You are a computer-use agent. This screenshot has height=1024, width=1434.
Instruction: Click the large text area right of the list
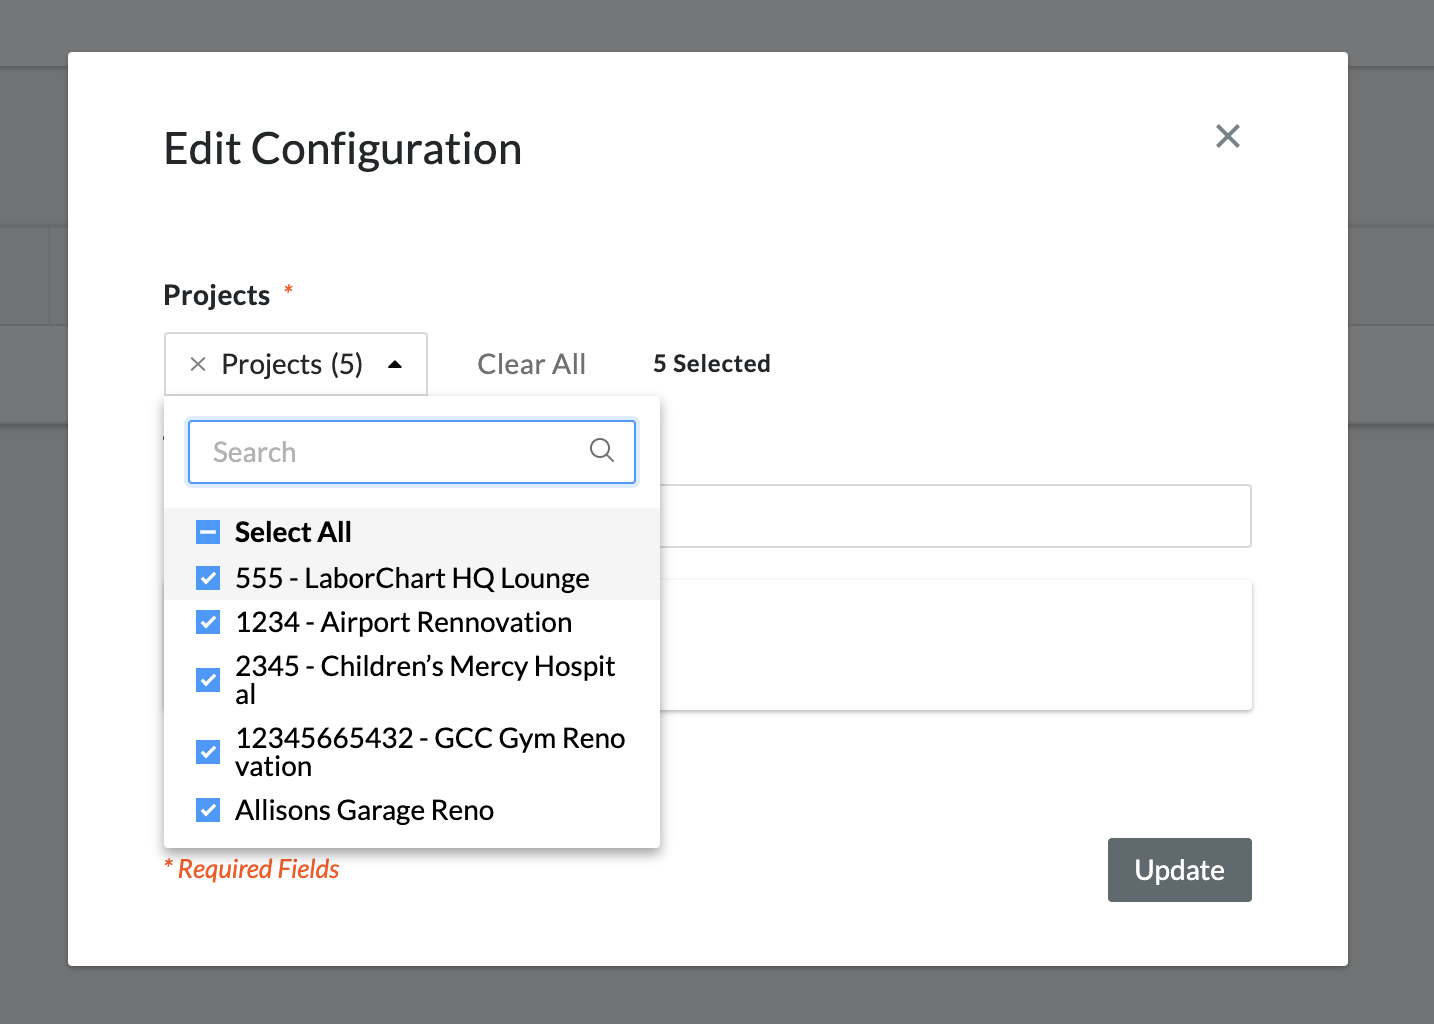coord(950,645)
